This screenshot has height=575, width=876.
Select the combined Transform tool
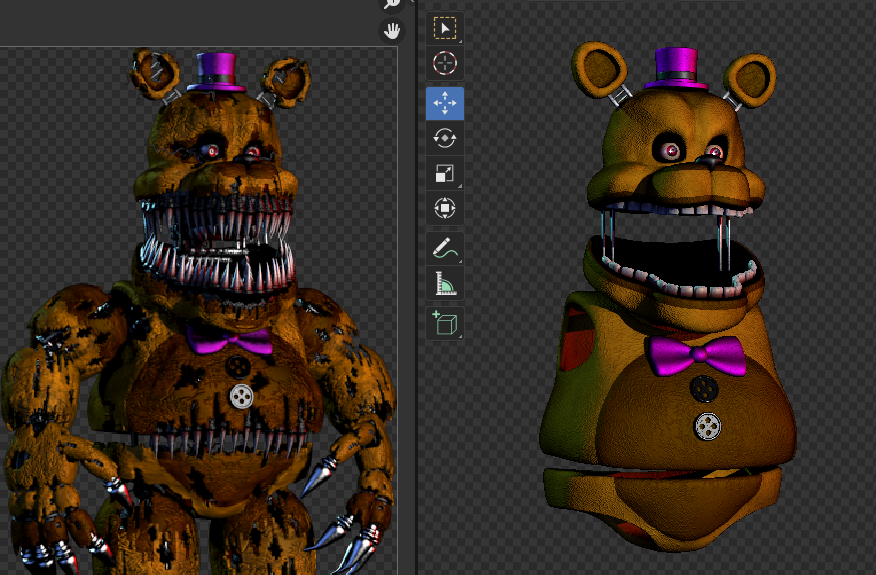445,208
